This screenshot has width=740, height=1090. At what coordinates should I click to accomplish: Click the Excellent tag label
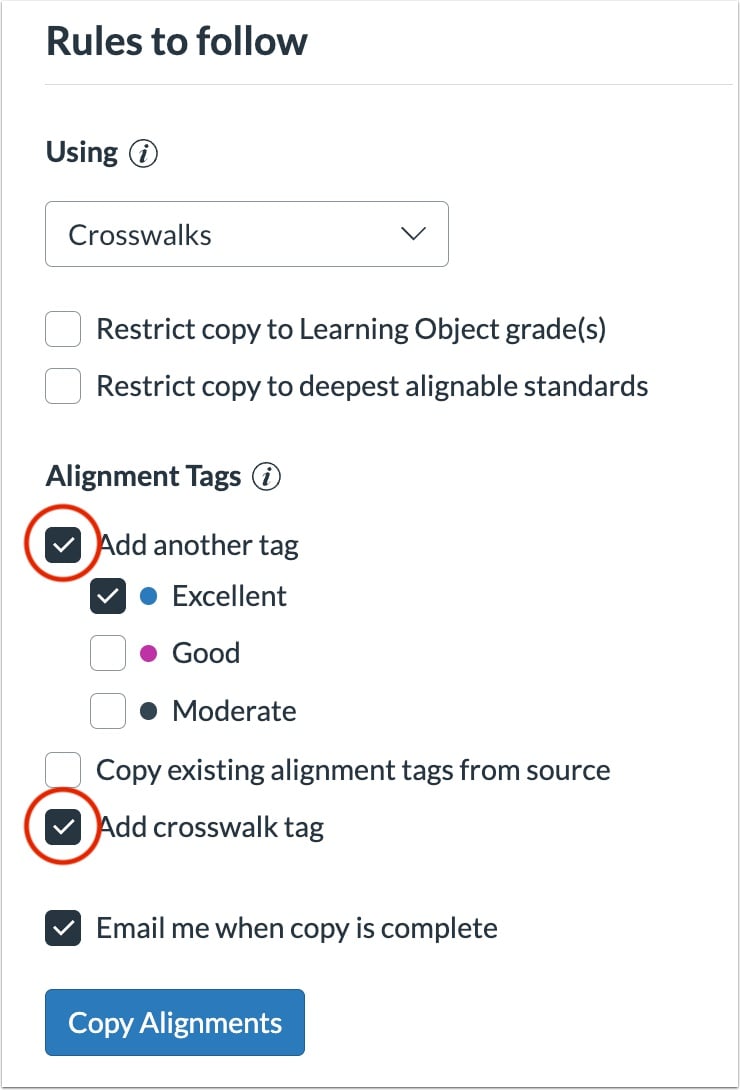[x=229, y=596]
